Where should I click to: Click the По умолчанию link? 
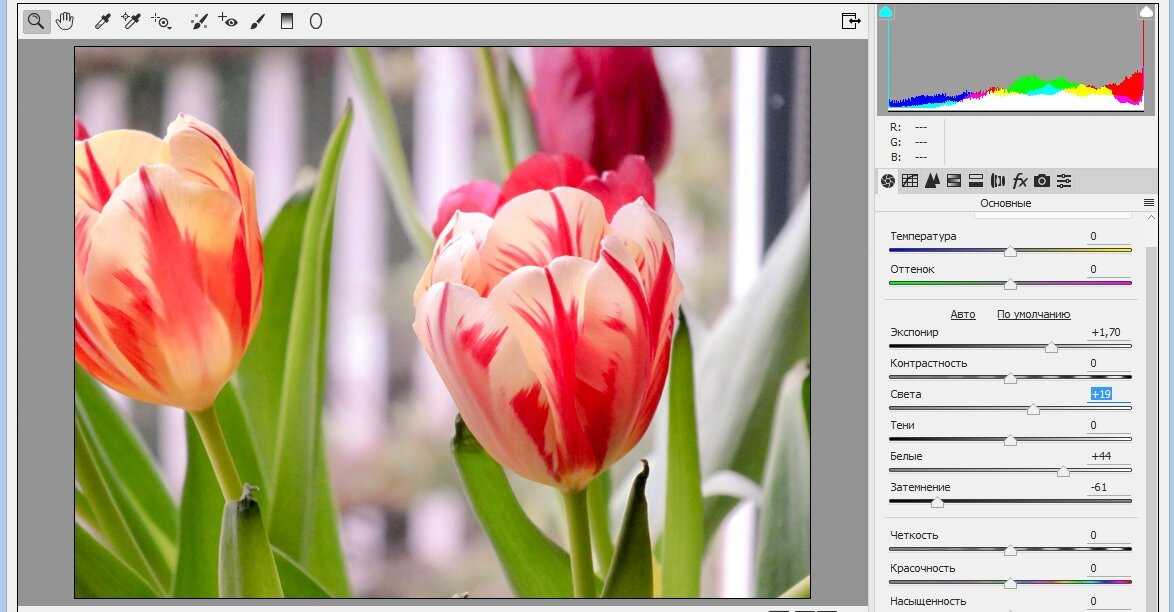(1033, 315)
